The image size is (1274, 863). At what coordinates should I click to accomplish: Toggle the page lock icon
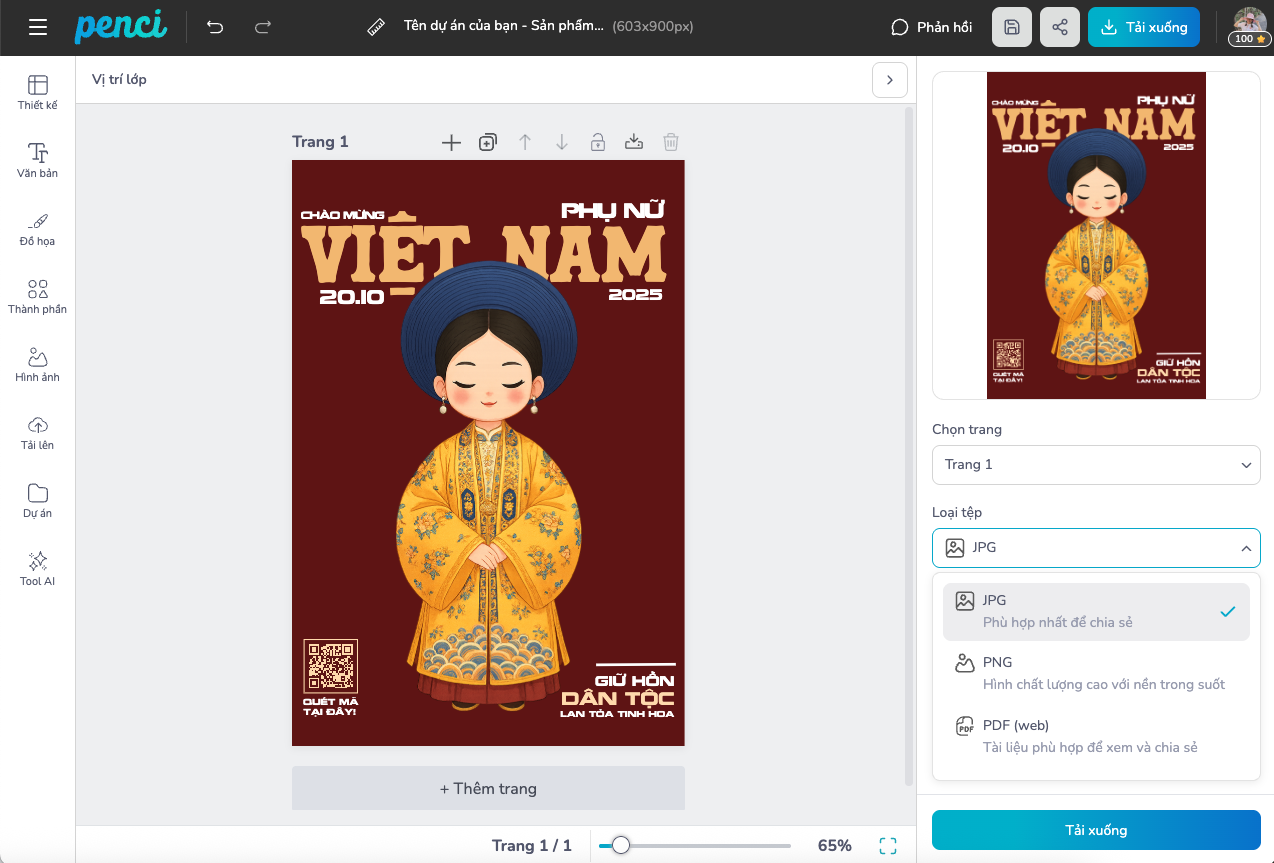pyautogui.click(x=597, y=143)
